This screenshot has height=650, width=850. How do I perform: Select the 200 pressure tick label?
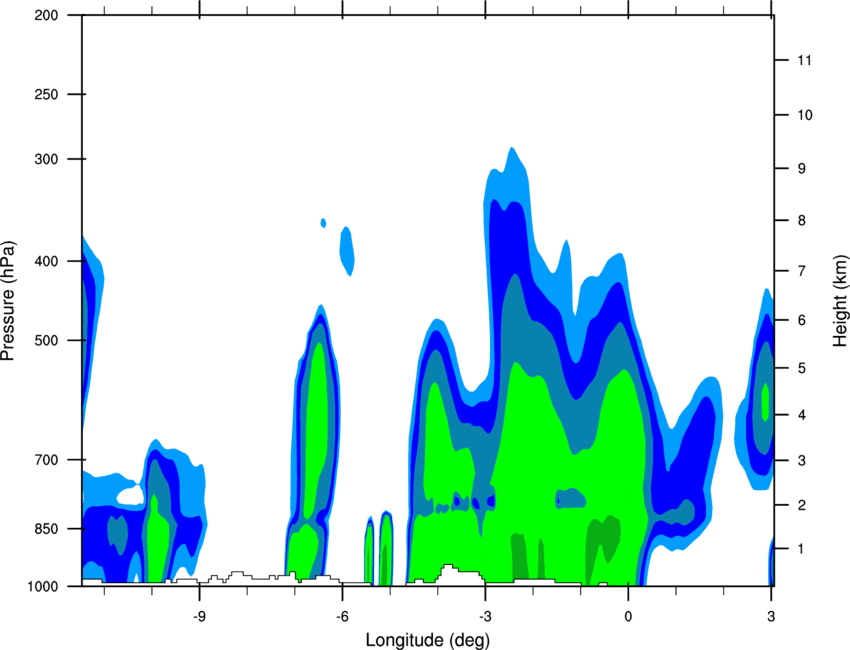point(46,15)
